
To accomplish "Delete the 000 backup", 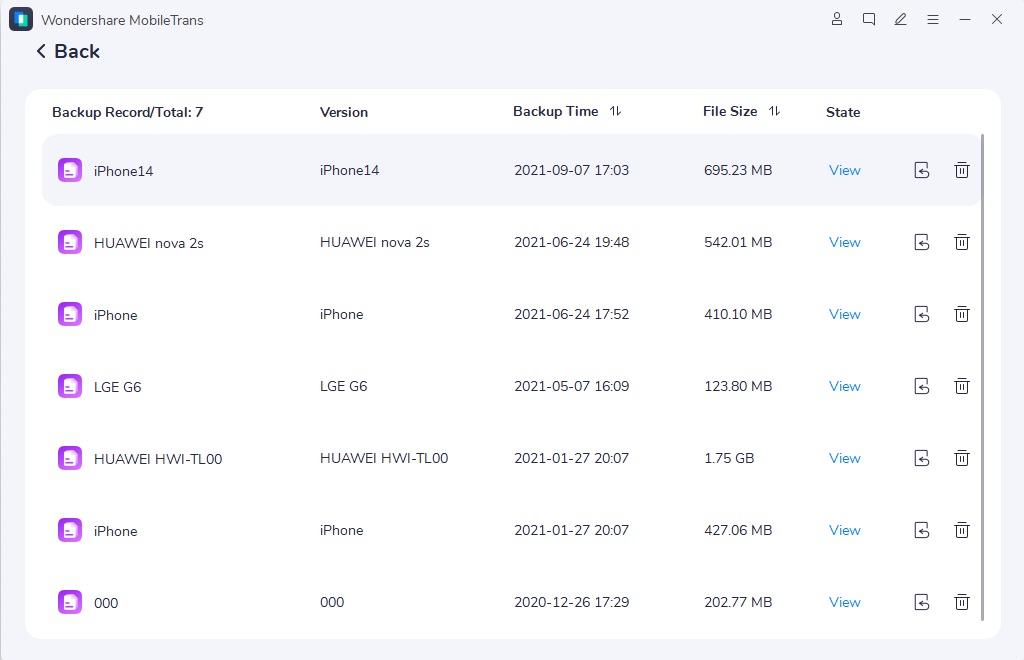I will click(x=961, y=602).
